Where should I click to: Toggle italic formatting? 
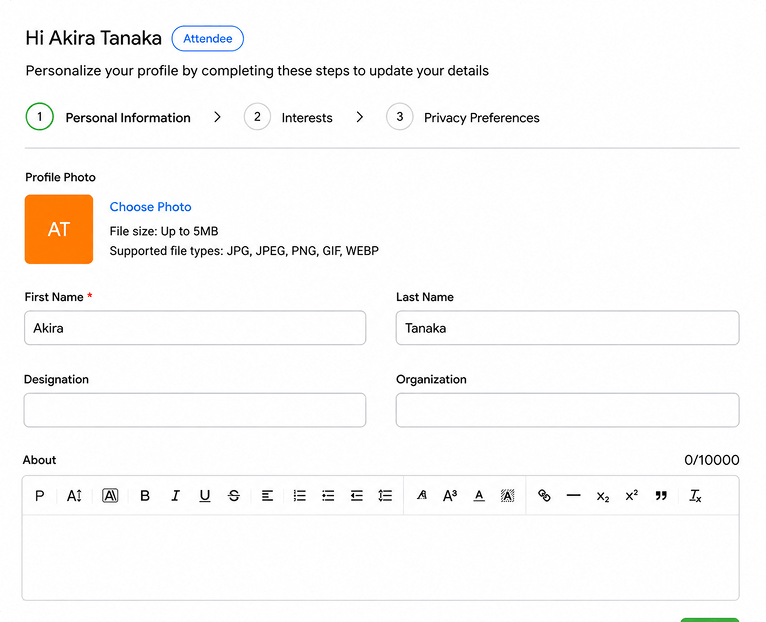click(175, 496)
